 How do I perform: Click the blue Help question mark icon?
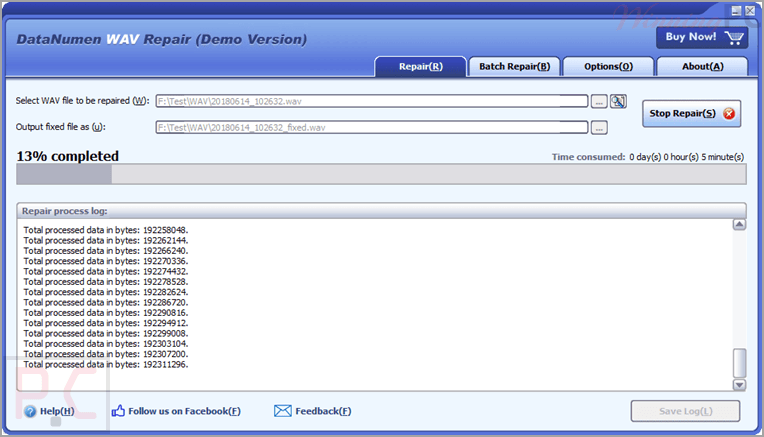[30, 412]
